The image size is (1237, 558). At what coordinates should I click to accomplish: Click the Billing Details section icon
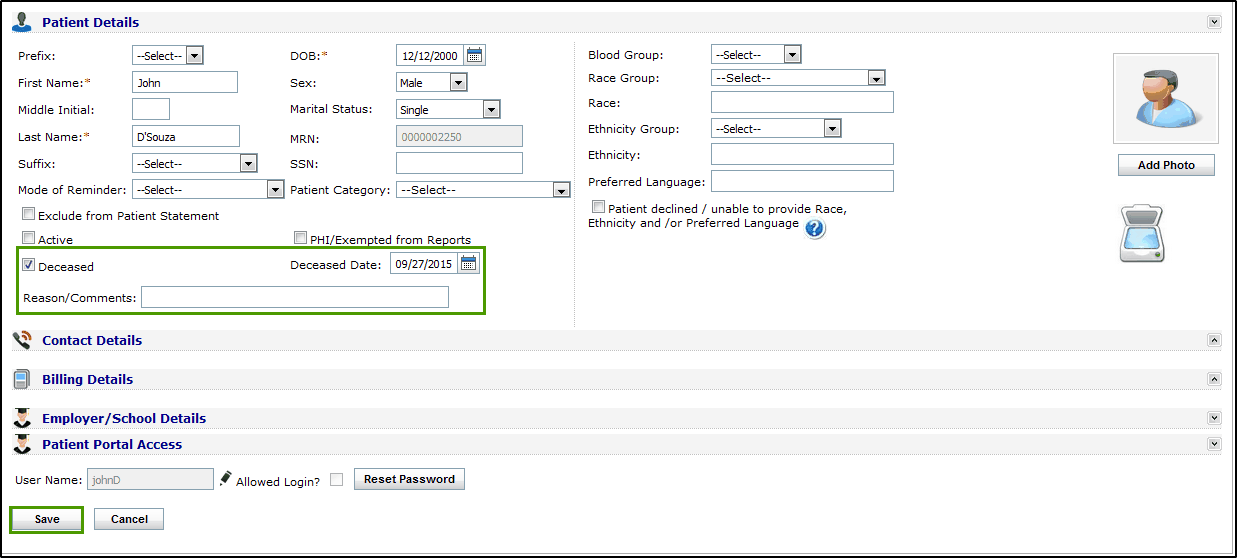22,379
